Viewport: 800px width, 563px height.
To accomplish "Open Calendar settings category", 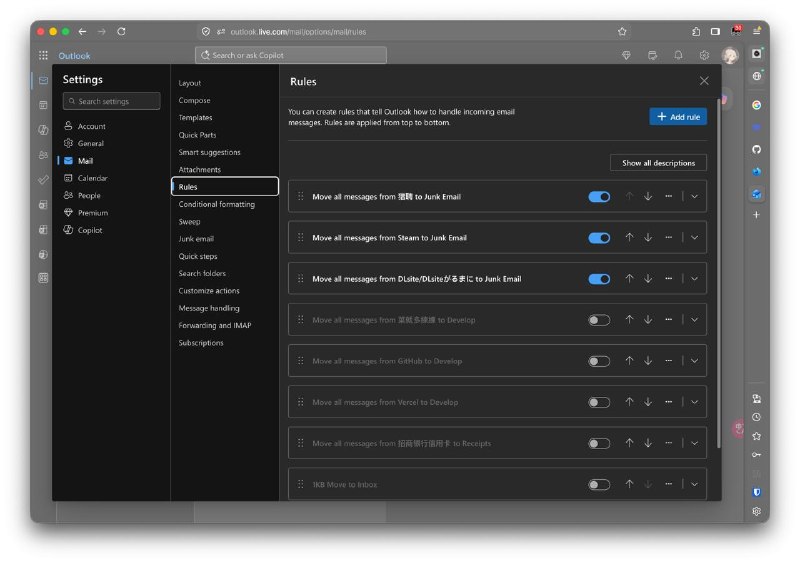I will (92, 178).
